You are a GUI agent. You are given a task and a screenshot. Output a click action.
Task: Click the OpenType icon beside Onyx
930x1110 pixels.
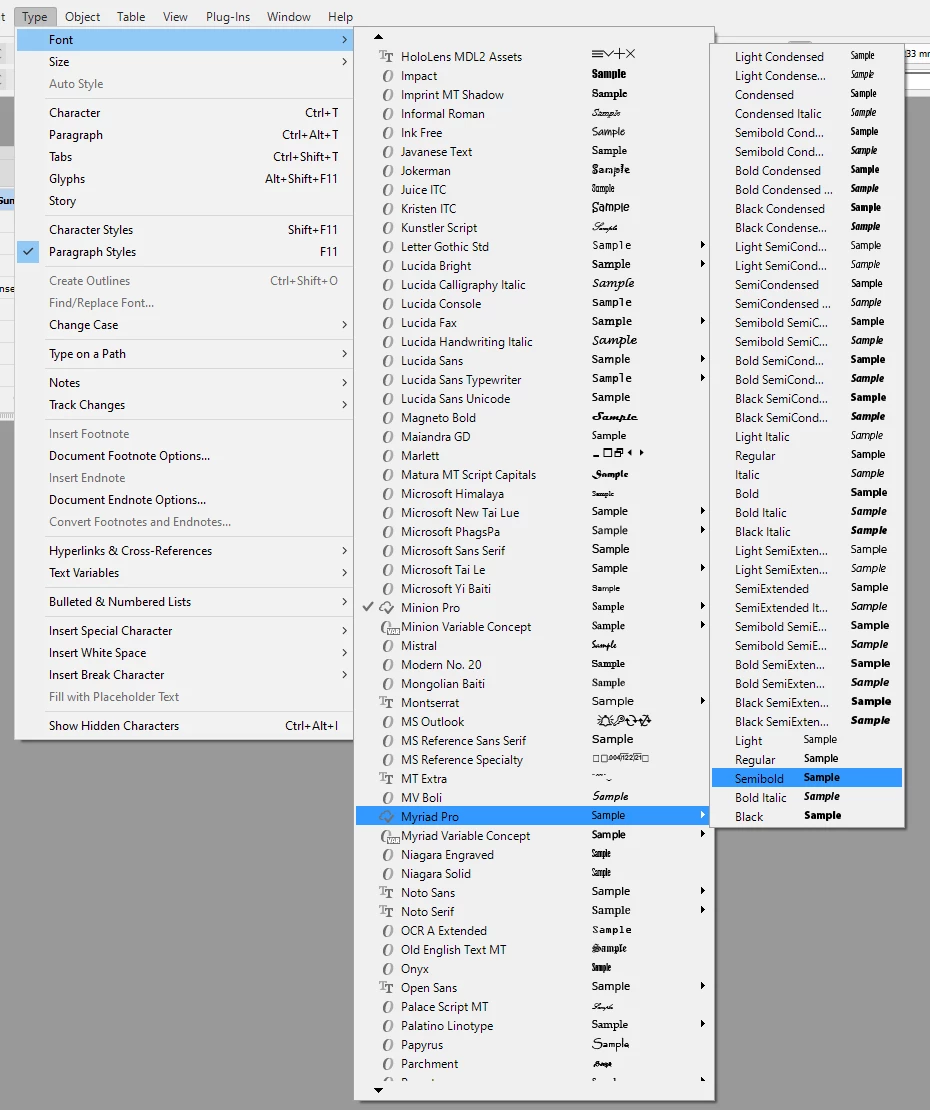click(387, 968)
